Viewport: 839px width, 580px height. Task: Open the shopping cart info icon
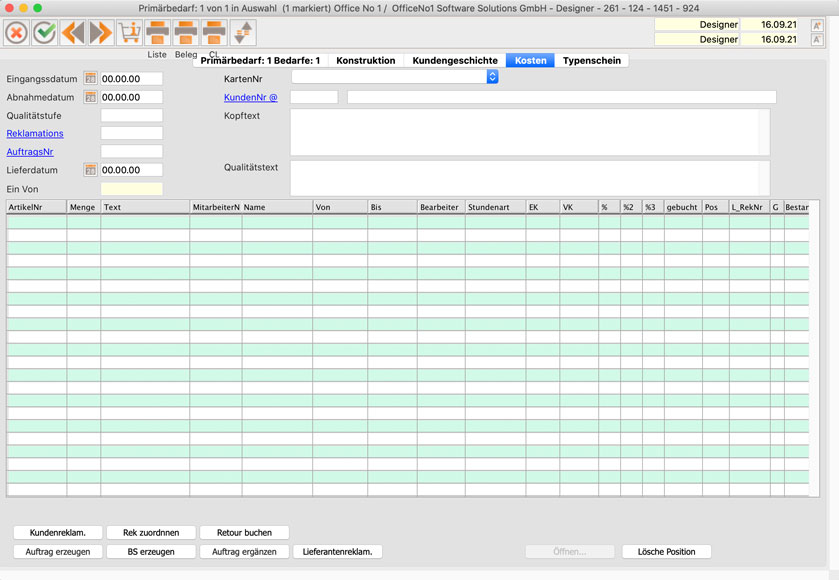click(129, 33)
